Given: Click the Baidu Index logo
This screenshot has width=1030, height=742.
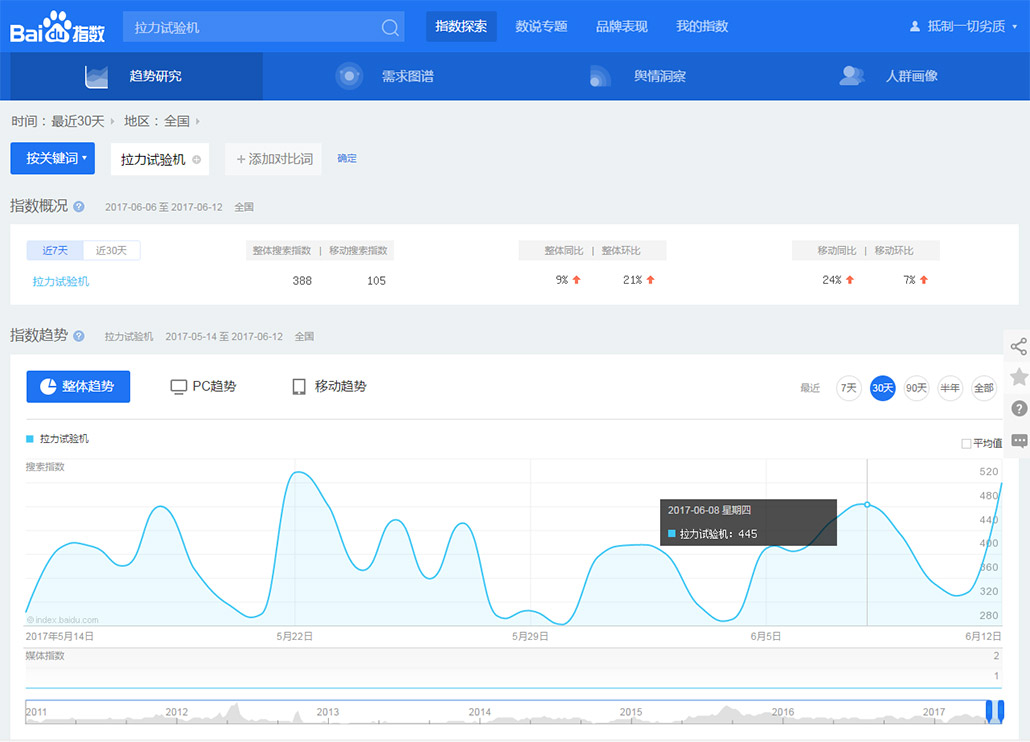Looking at the screenshot, I should pos(57,27).
